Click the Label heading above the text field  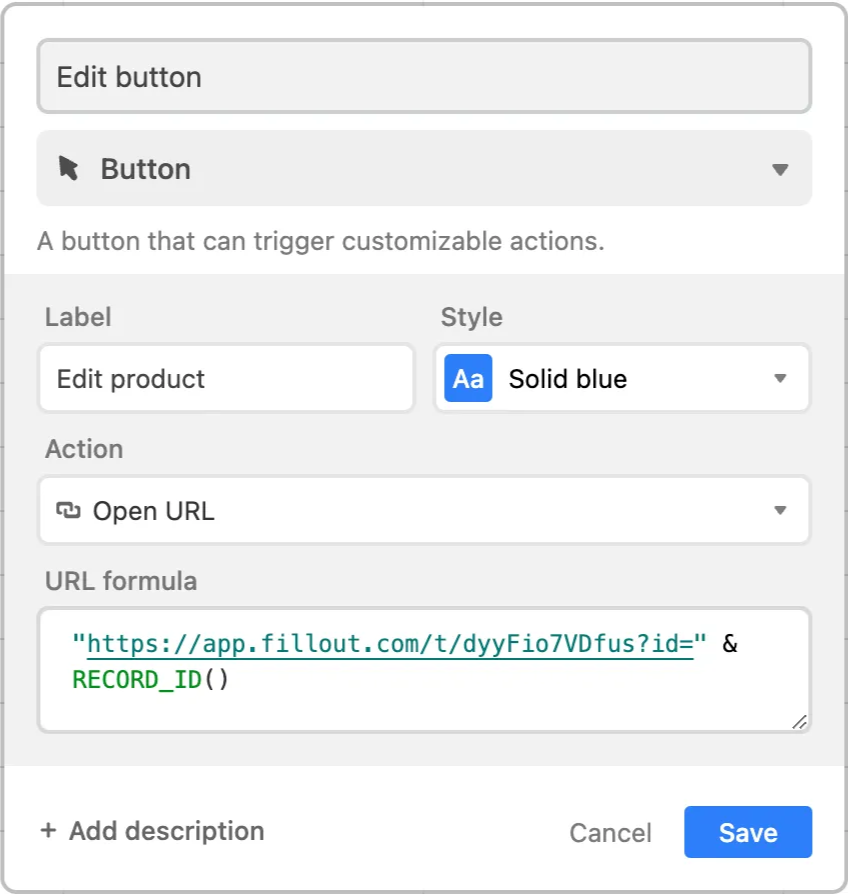(77, 317)
